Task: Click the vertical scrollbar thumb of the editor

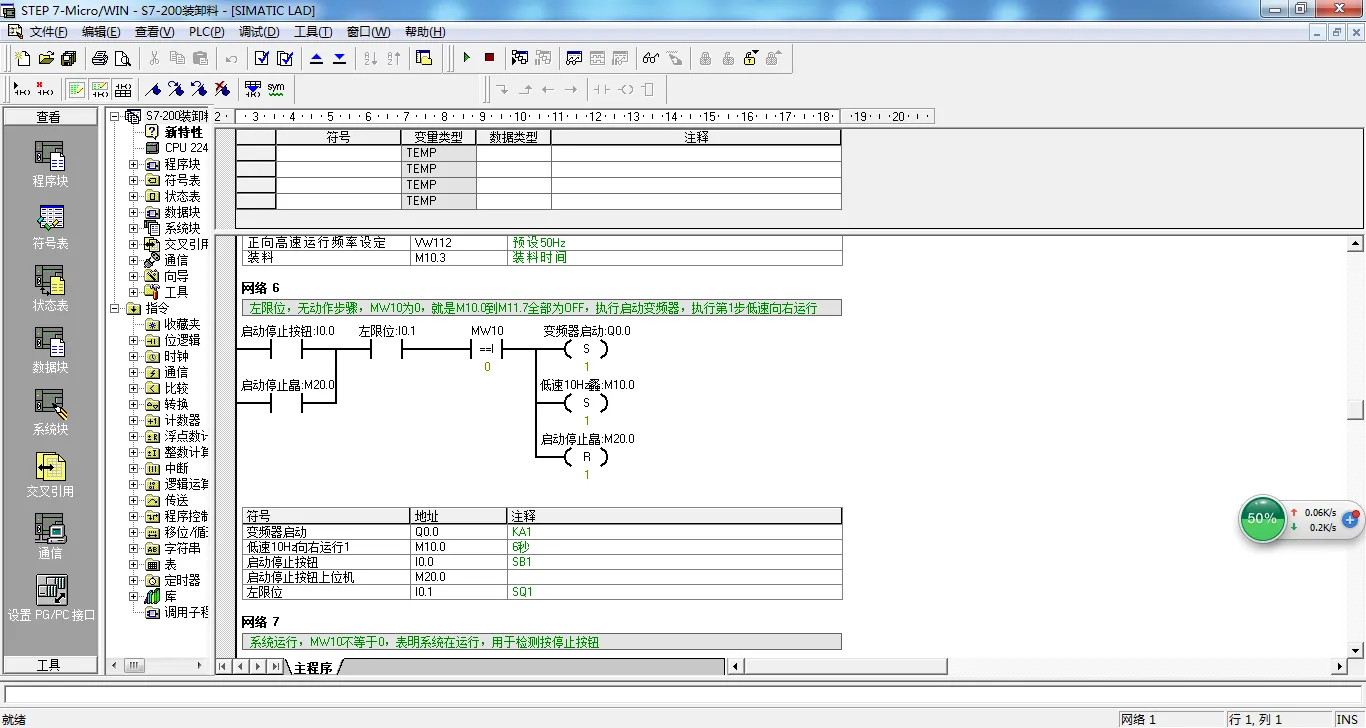Action: (1356, 409)
